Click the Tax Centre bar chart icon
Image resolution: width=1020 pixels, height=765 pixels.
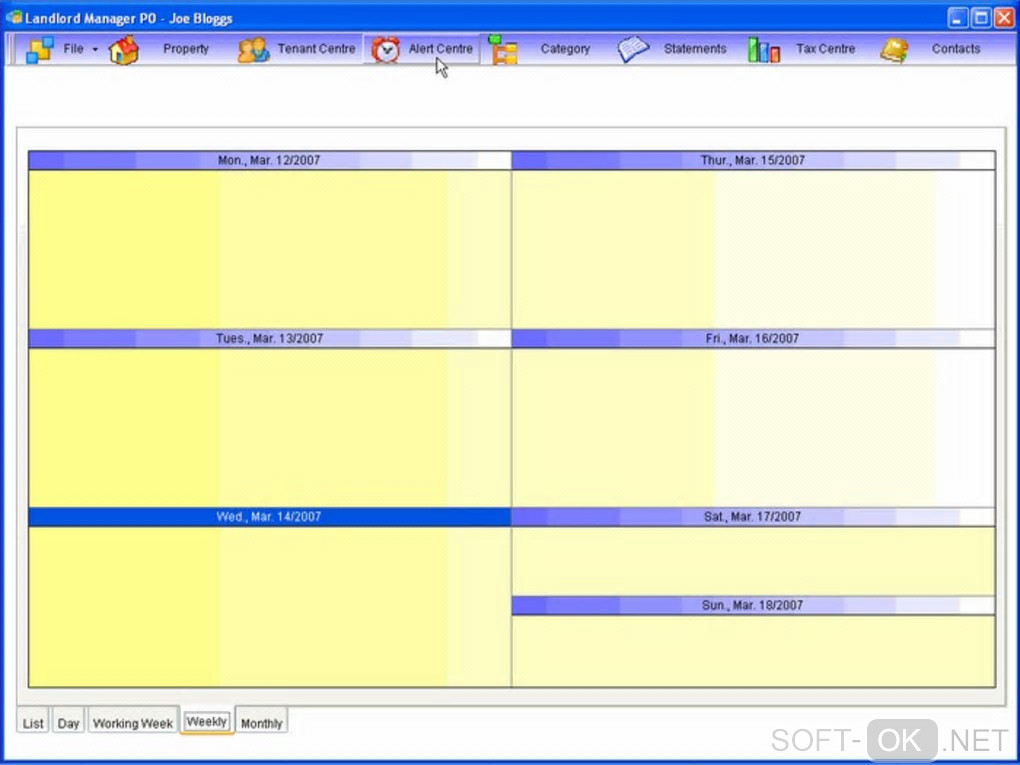764,49
